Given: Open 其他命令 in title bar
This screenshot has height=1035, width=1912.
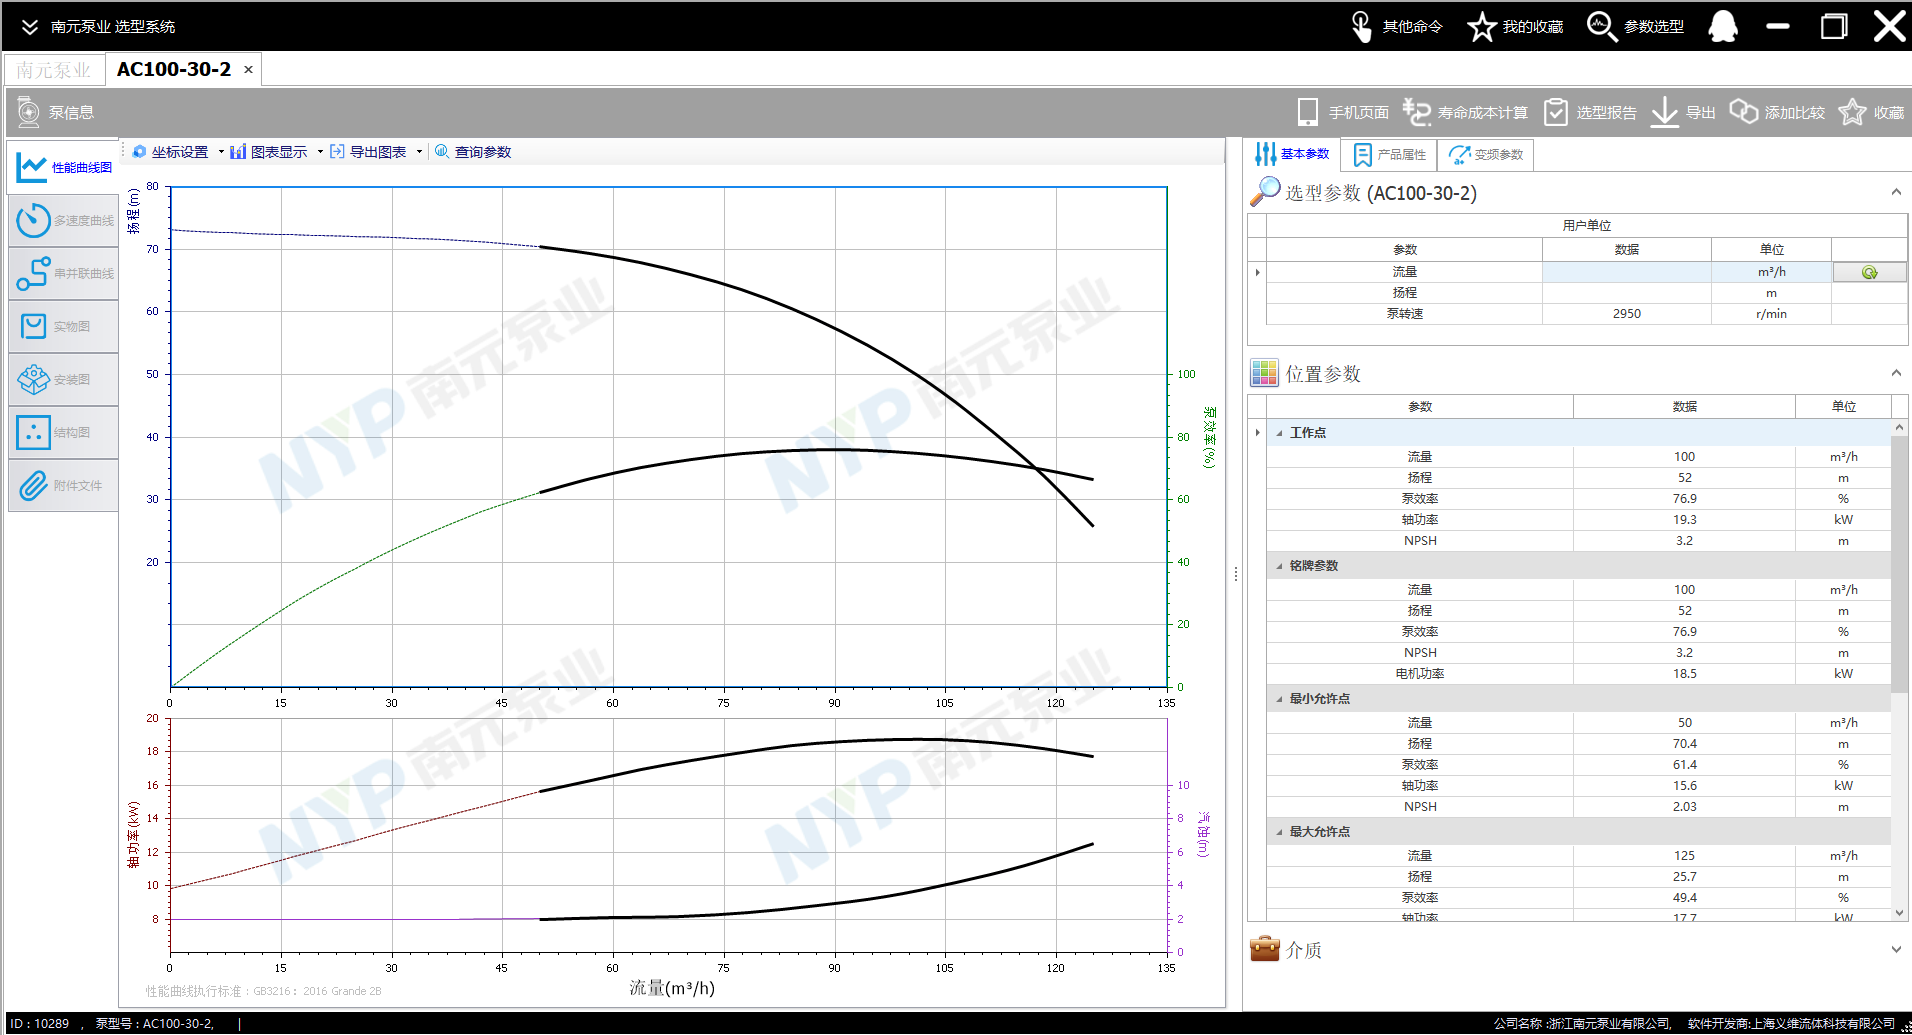Looking at the screenshot, I should tap(1396, 26).
